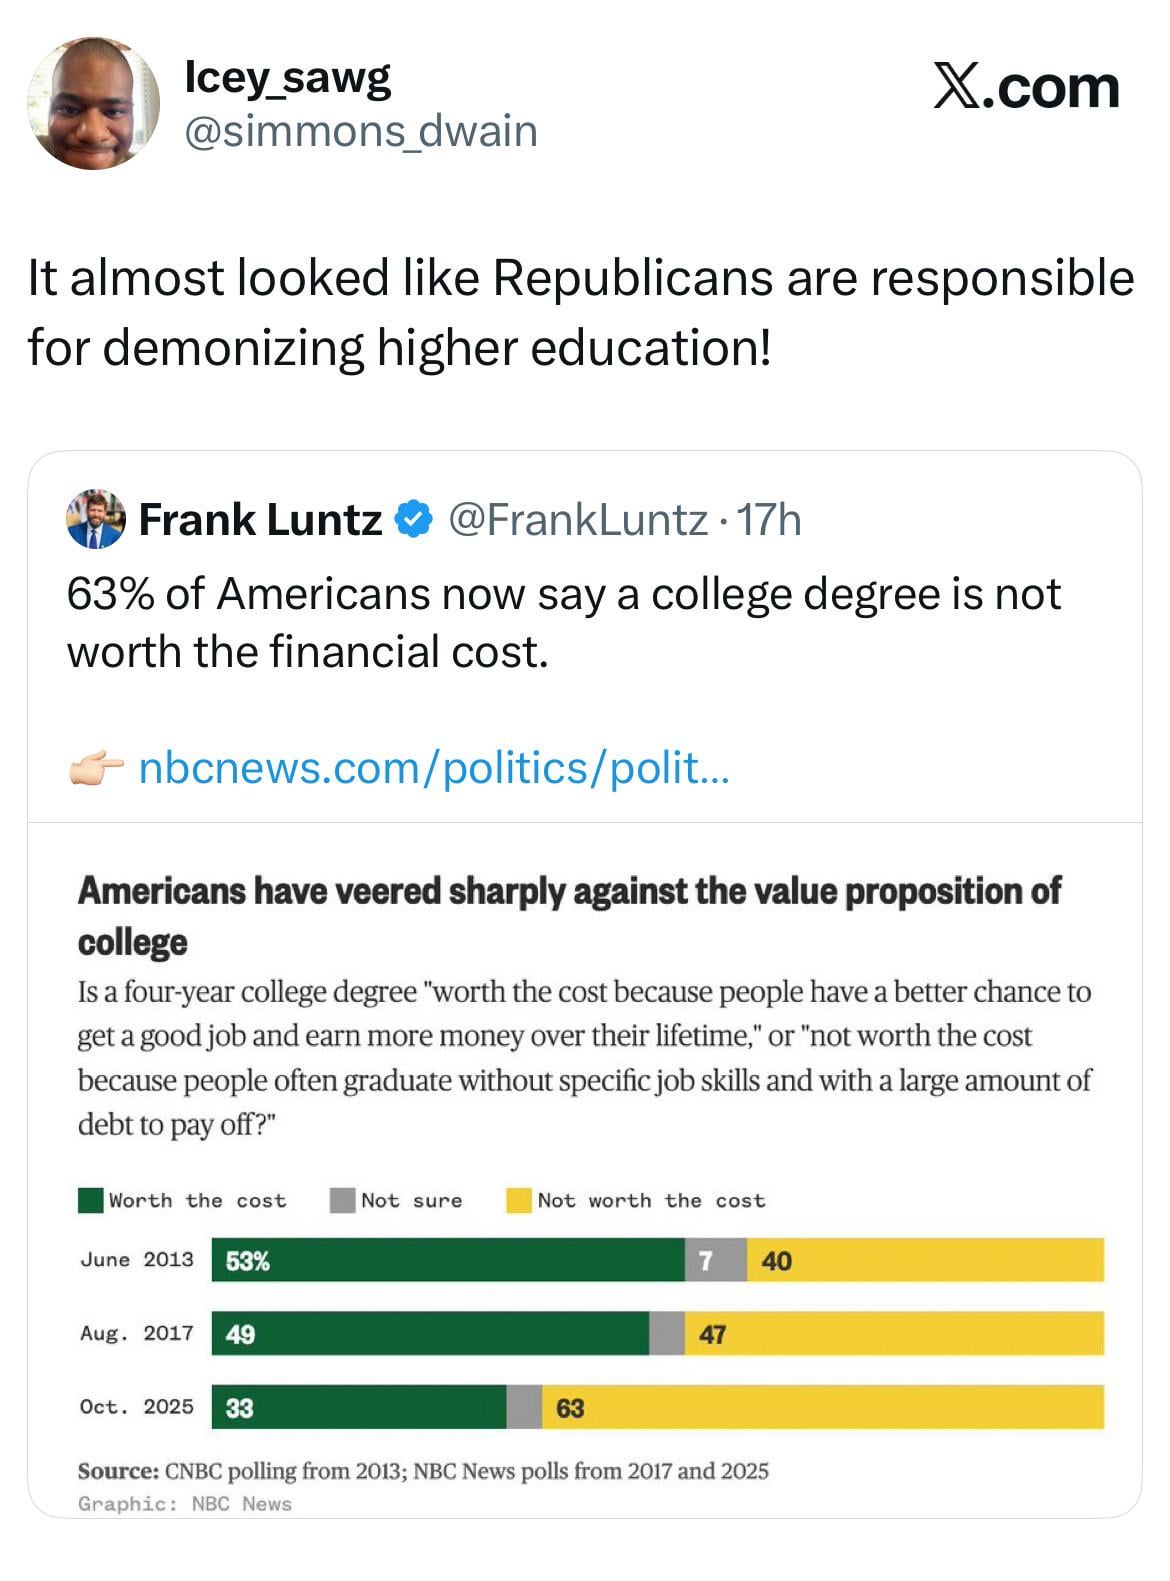The height and width of the screenshot is (1581, 1170).
Task: Click the Frank Luntz display name
Action: click(260, 519)
